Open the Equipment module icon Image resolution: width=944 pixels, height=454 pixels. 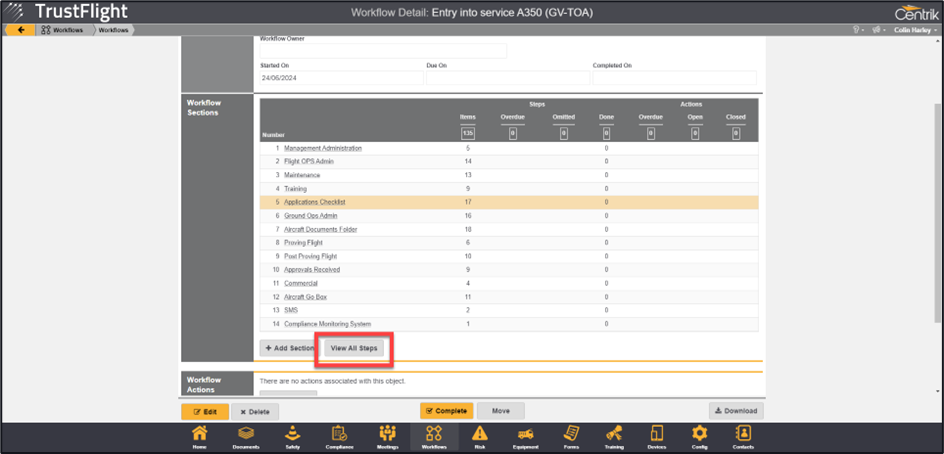pos(526,436)
